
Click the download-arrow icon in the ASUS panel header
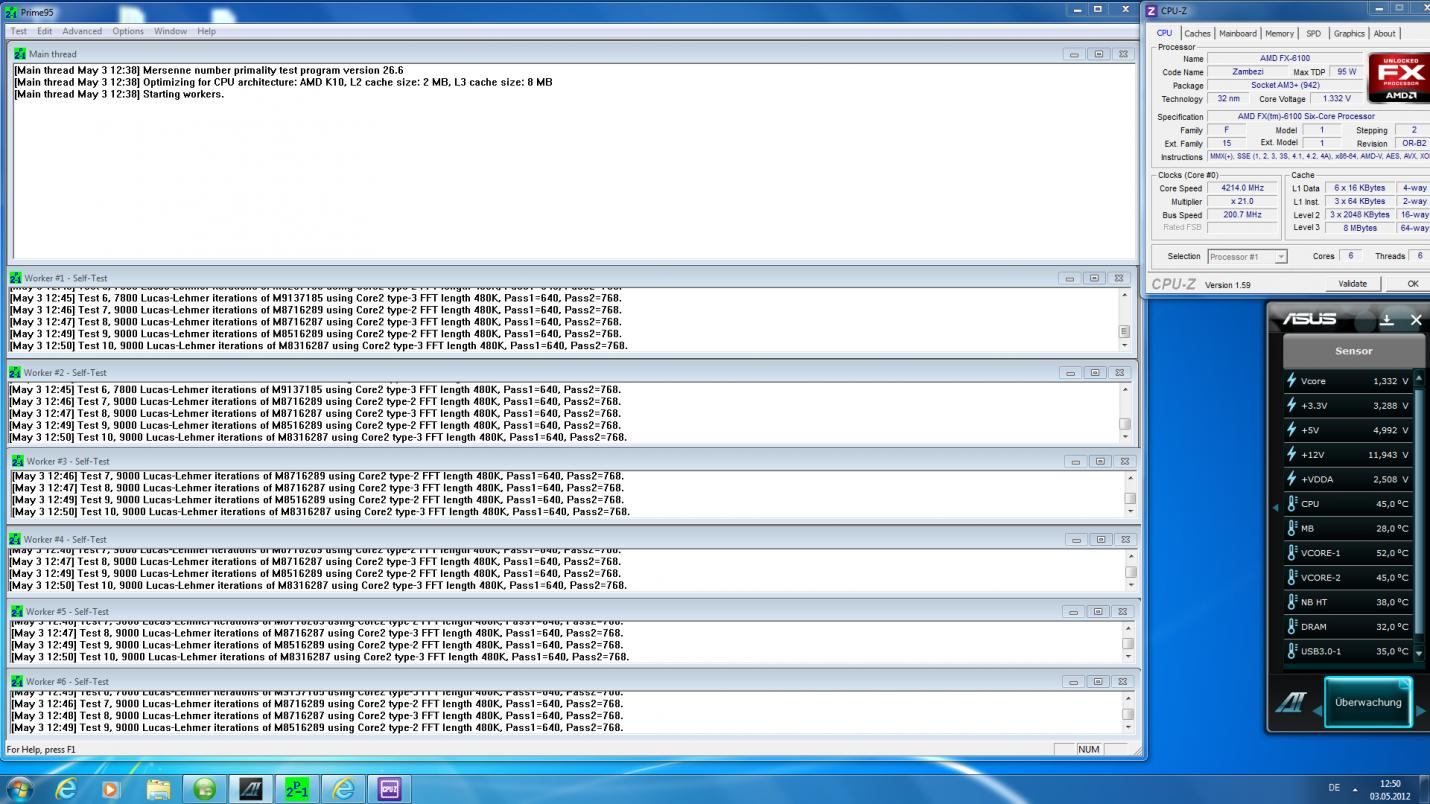pos(1387,320)
